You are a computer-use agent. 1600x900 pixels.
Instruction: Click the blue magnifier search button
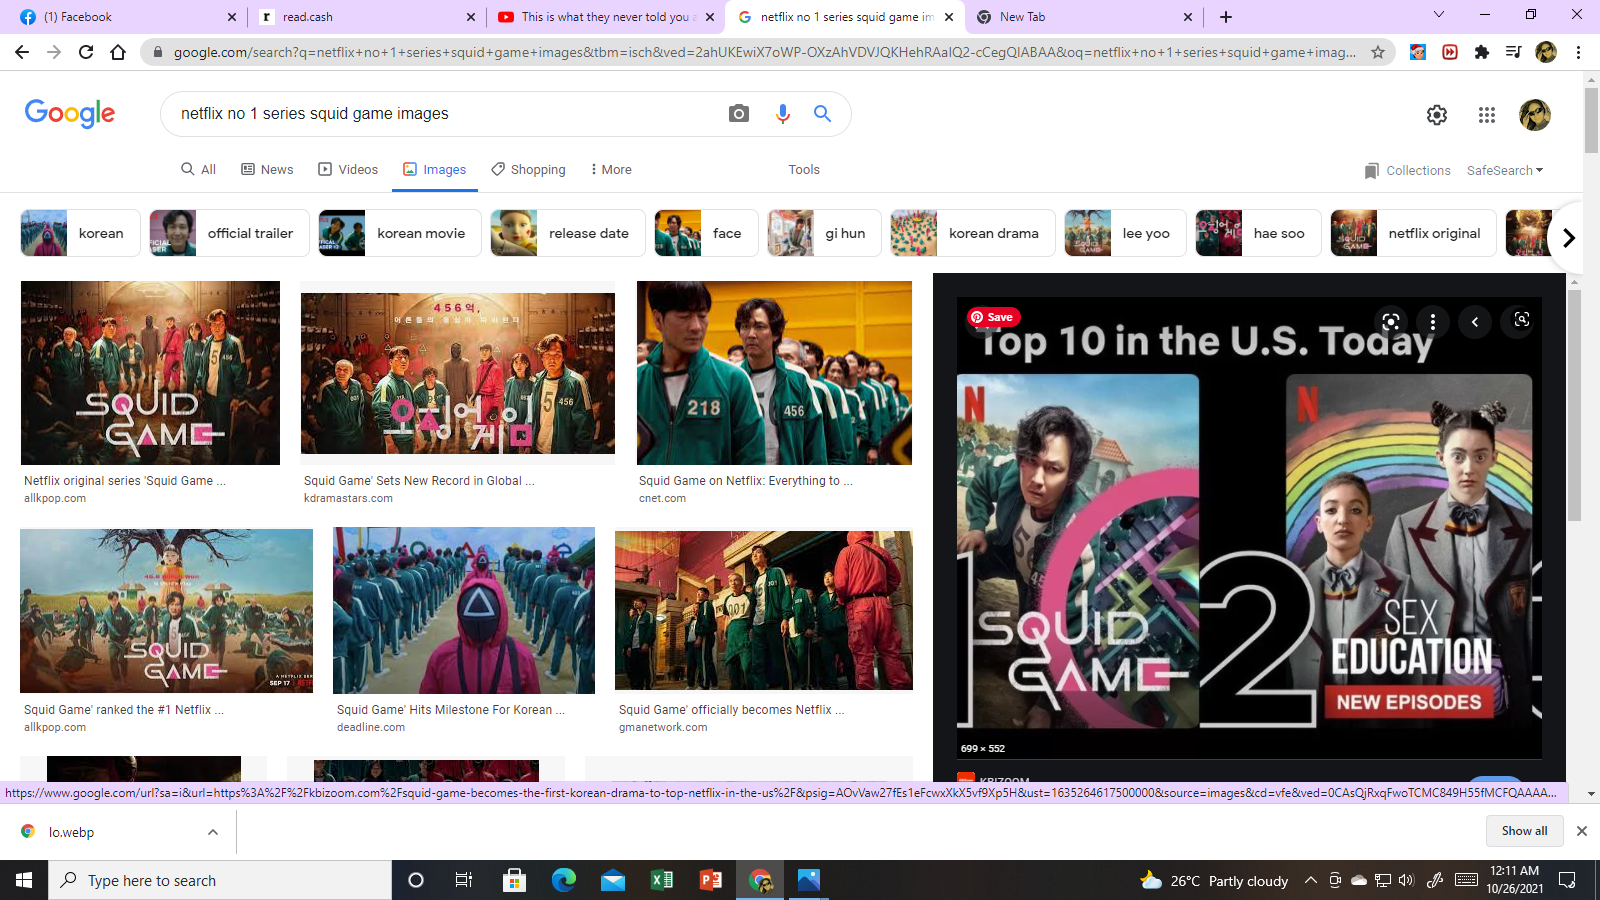(822, 114)
